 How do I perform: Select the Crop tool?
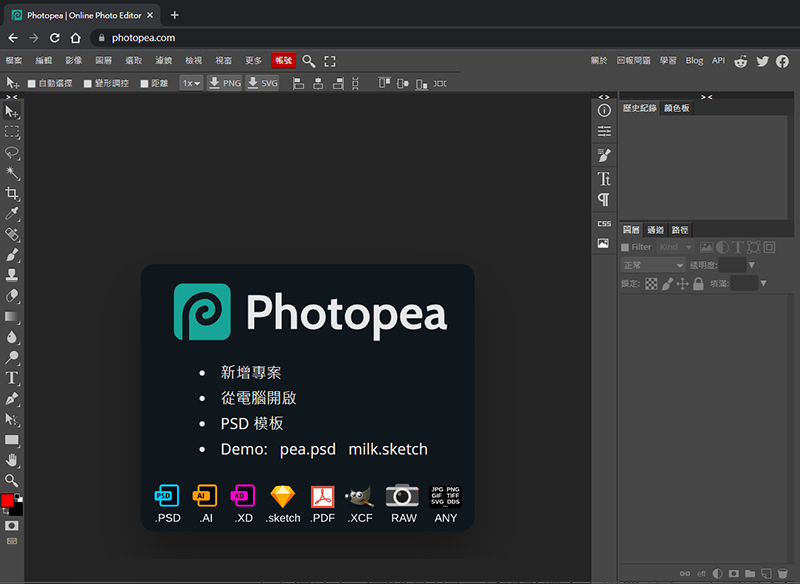12,193
